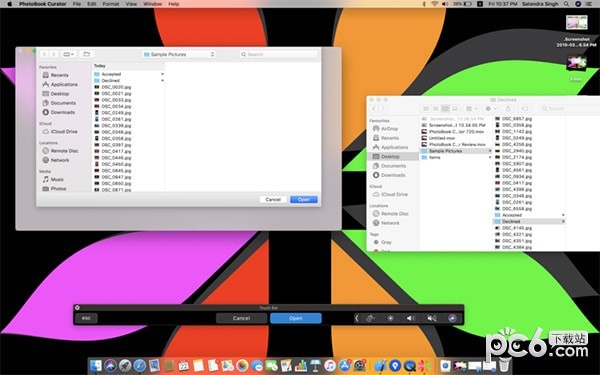This screenshot has height=375, width=600.
Task: Tap esc on the Touch Bar
Action: click(x=86, y=318)
